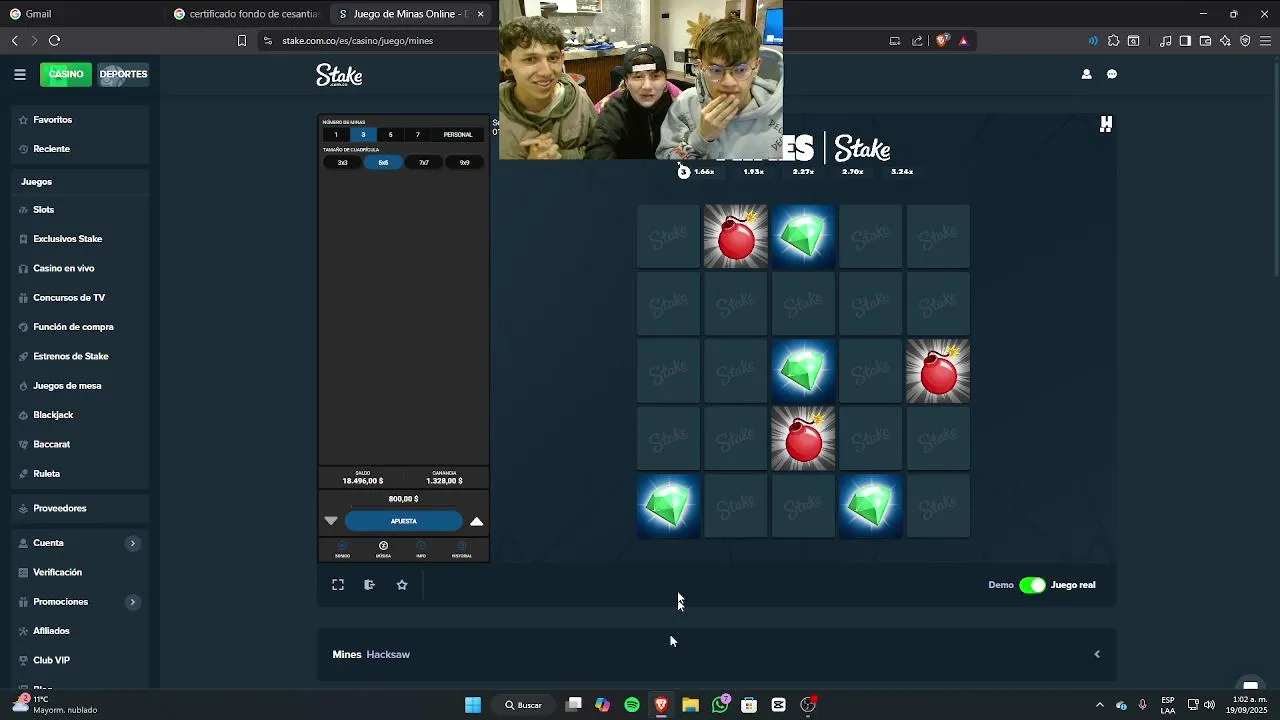
Task: Open the user profile icon
Action: pos(1086,74)
